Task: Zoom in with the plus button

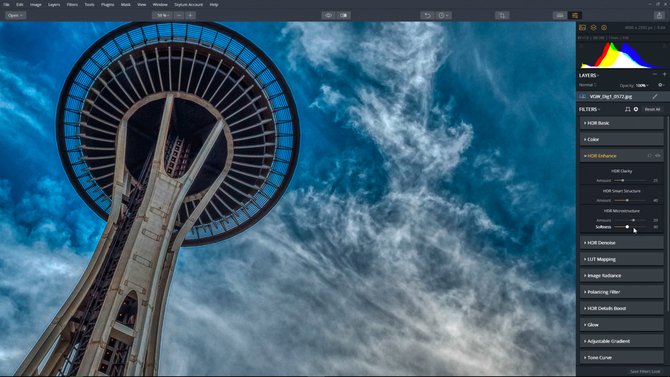Action: click(x=191, y=15)
